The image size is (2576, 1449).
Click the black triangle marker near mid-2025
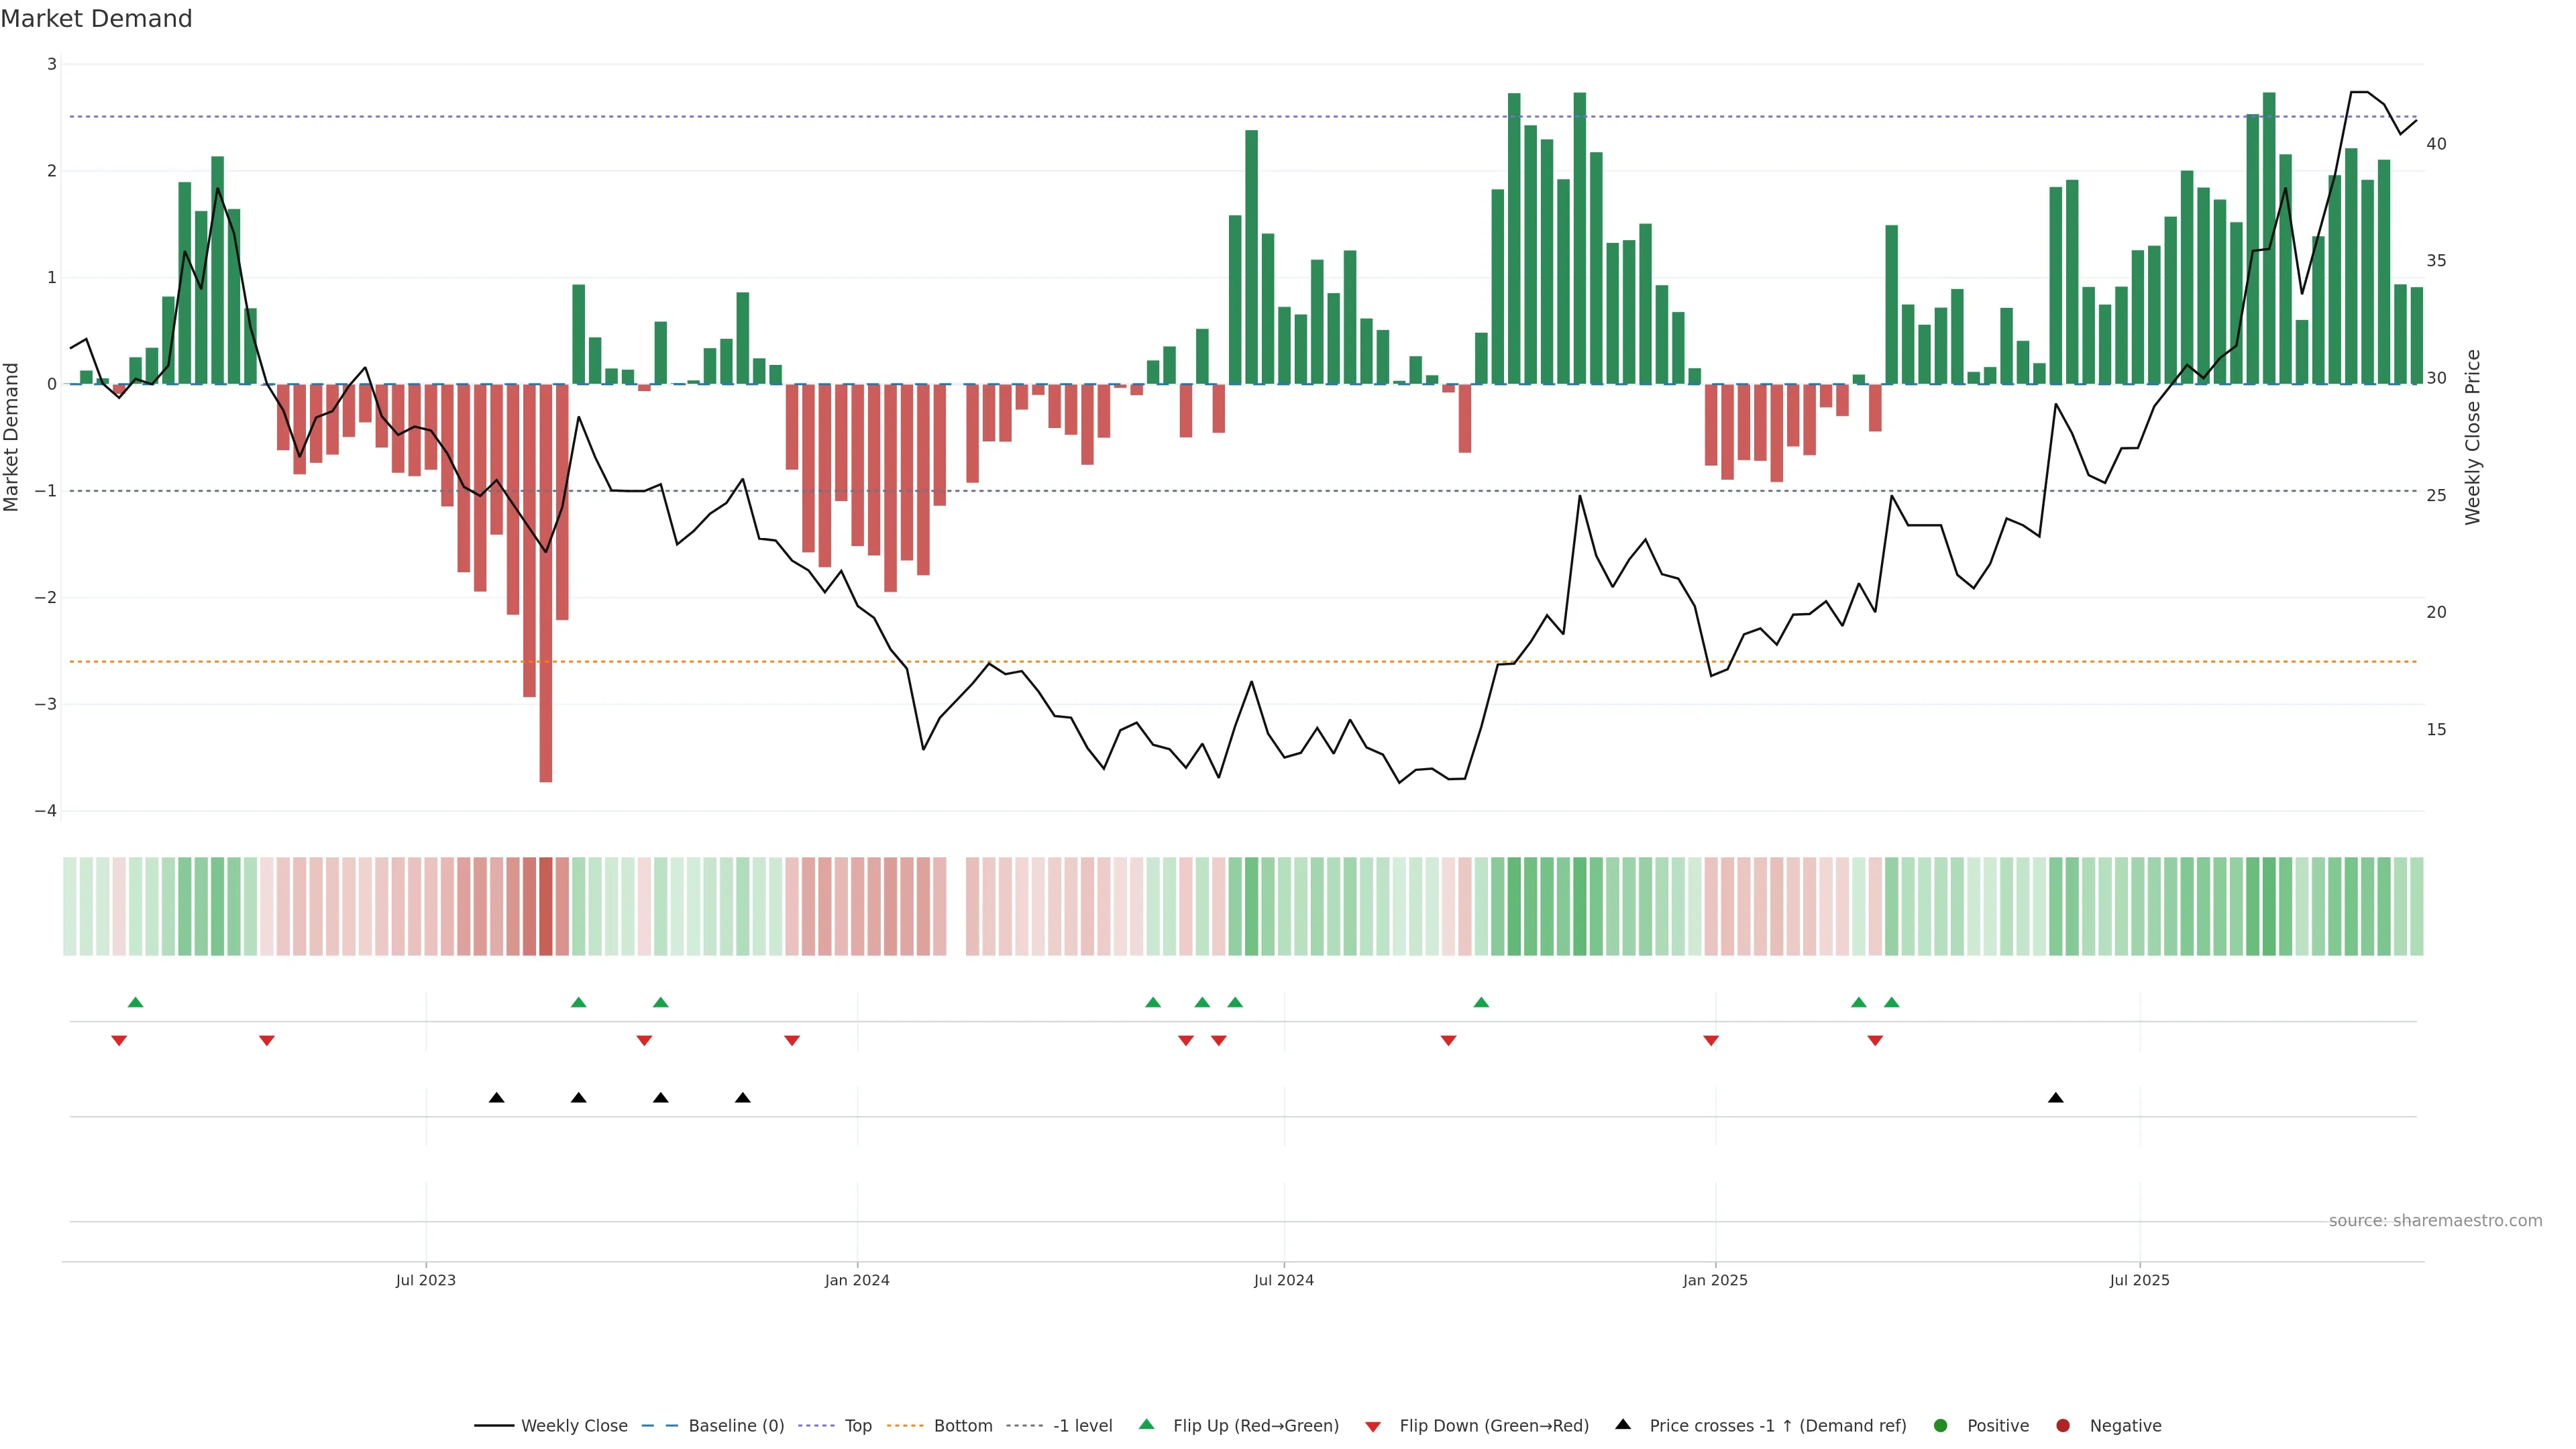pyautogui.click(x=2055, y=1098)
